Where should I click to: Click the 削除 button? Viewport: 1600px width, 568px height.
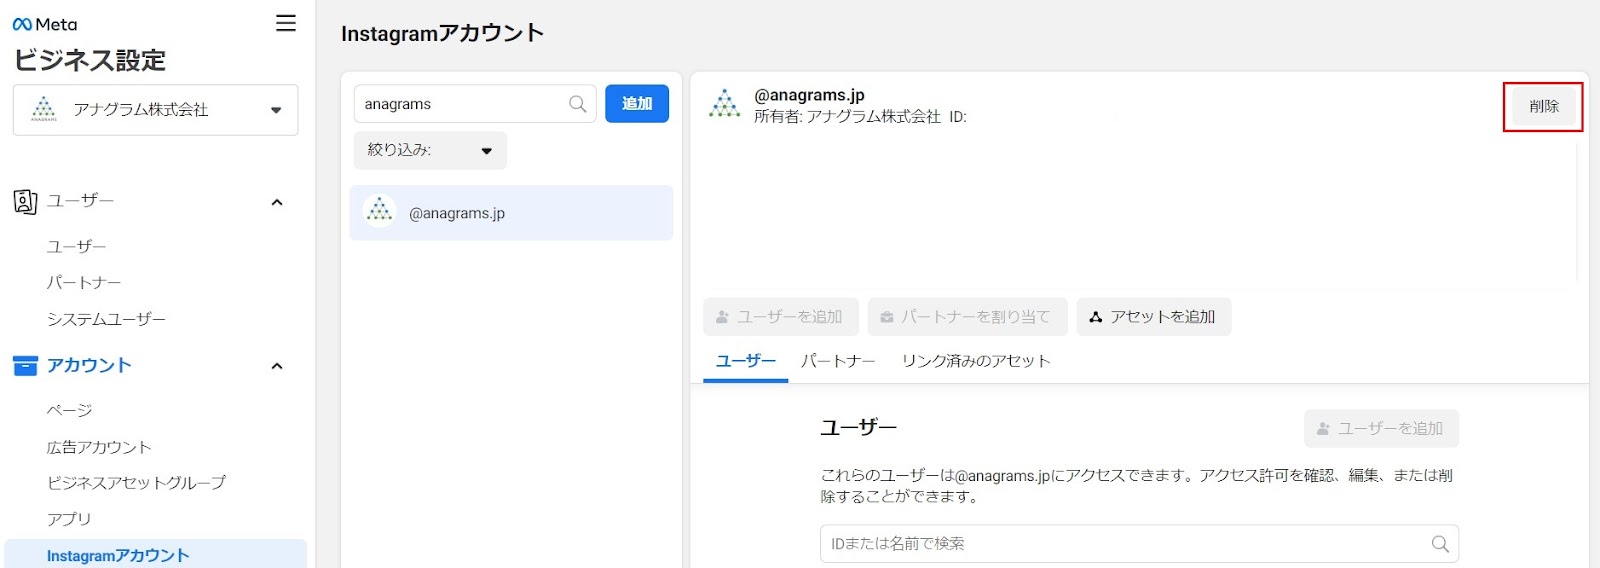click(x=1543, y=106)
